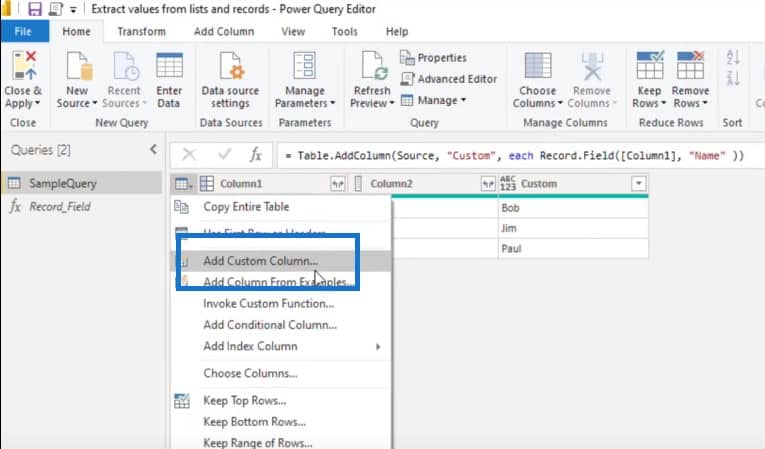Click the Refresh Preview icon

pyautogui.click(x=373, y=65)
